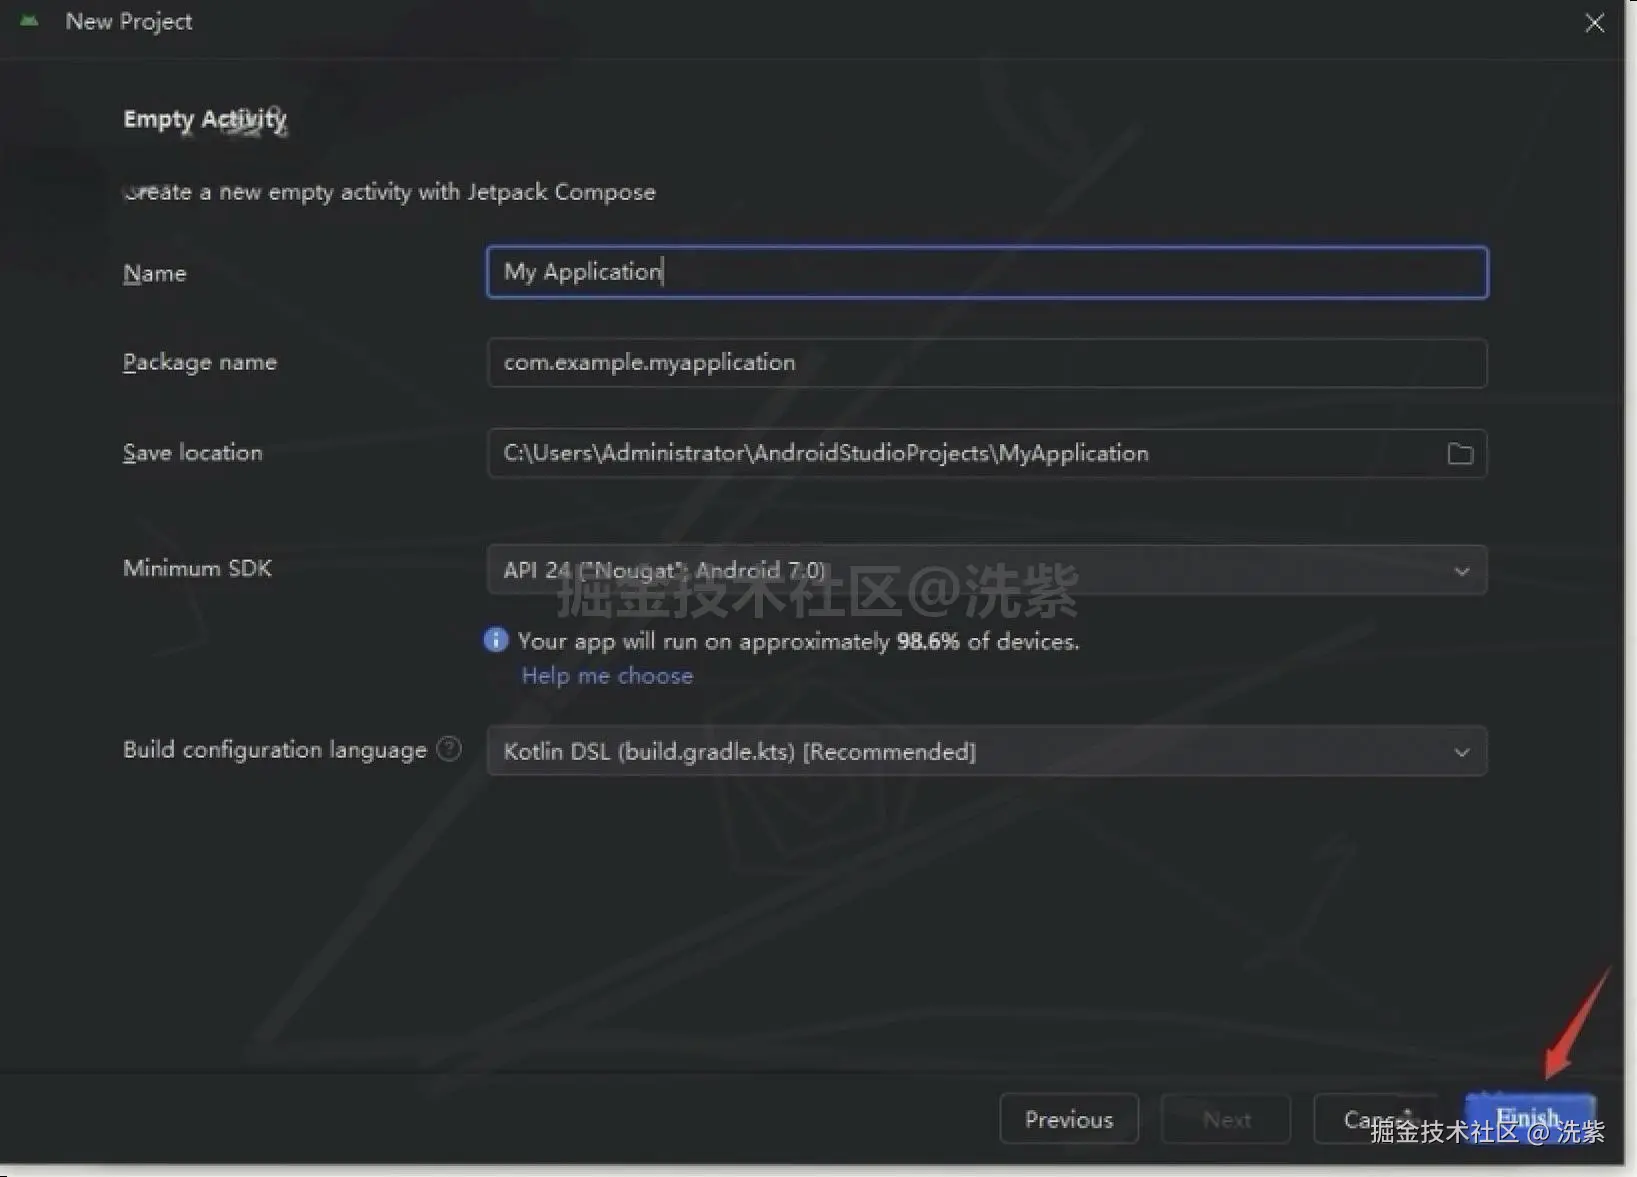
Task: Close the New Project dialog
Action: pyautogui.click(x=1595, y=22)
